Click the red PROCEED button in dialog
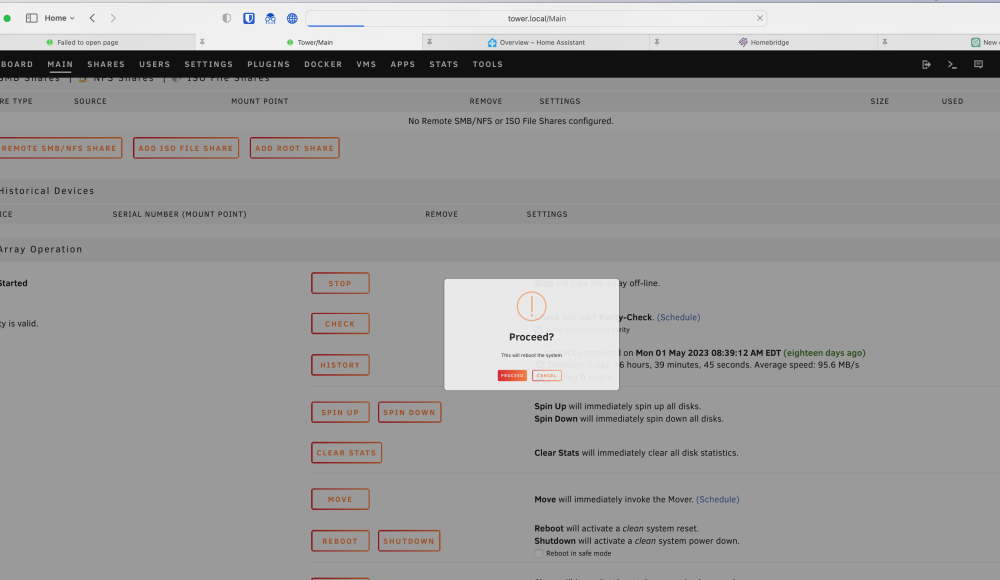1000x580 pixels. [511, 375]
